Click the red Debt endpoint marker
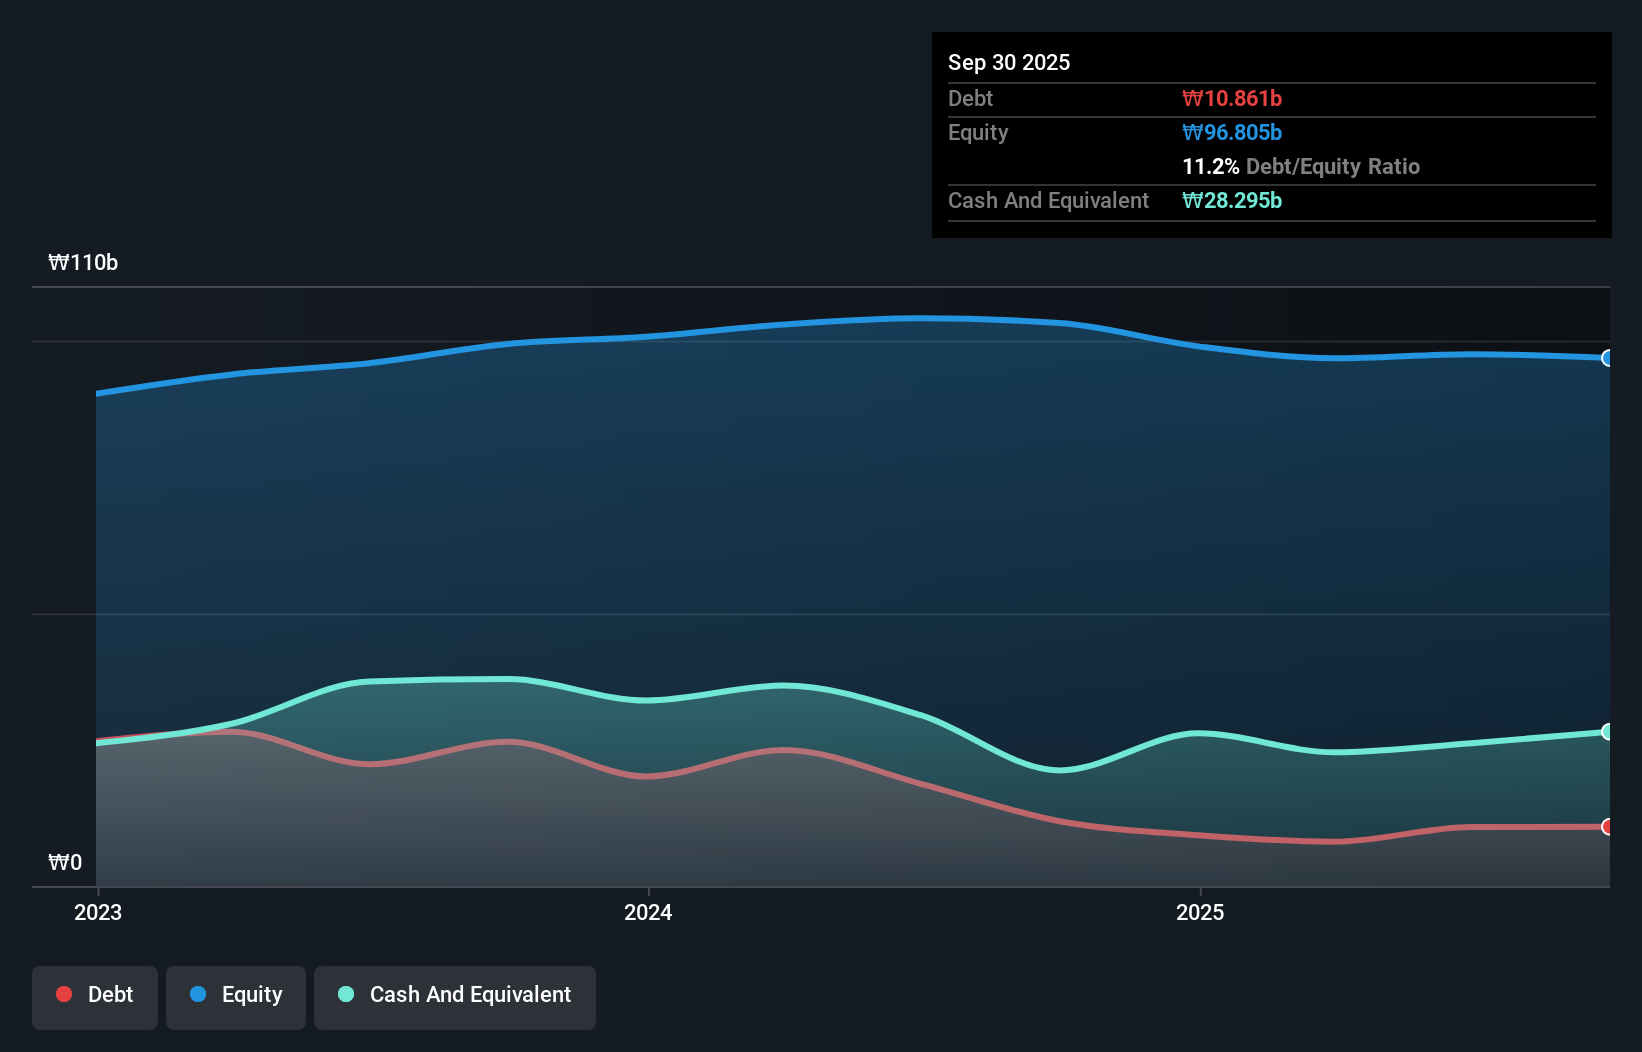The width and height of the screenshot is (1642, 1052). point(1607,827)
